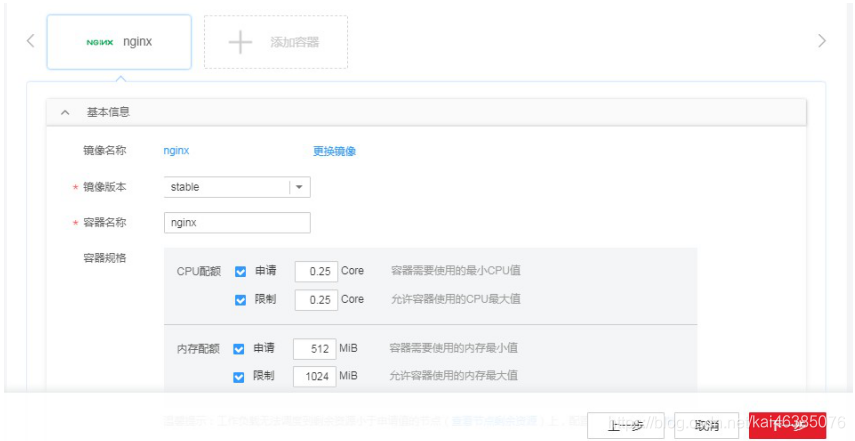Screen dimensions: 855x441
Task: Click the memory 限制 1024 MiB field
Action: point(315,377)
